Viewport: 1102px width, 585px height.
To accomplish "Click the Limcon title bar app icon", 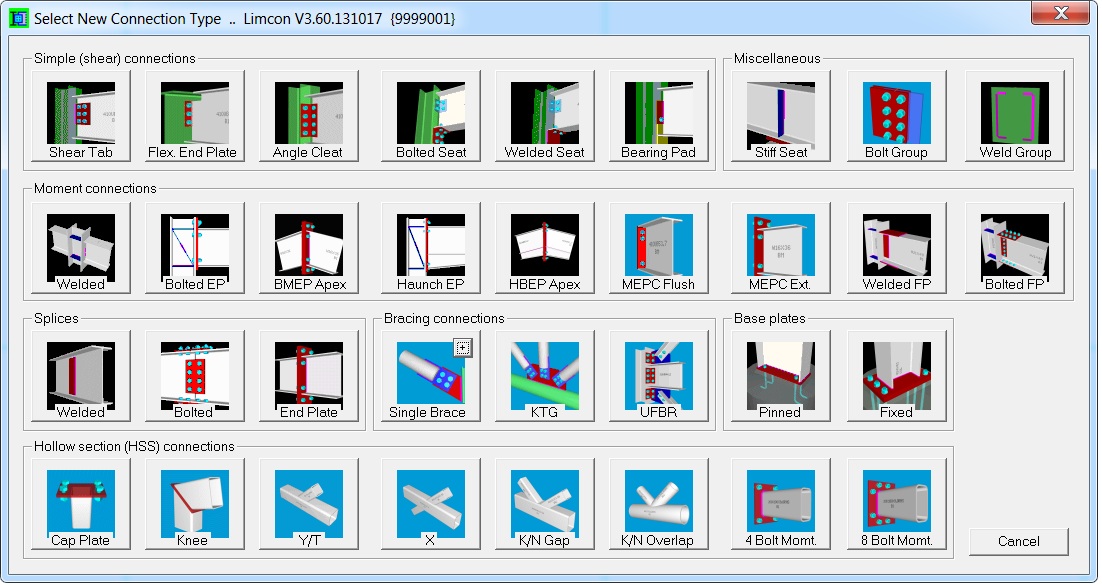I will pos(18,18).
